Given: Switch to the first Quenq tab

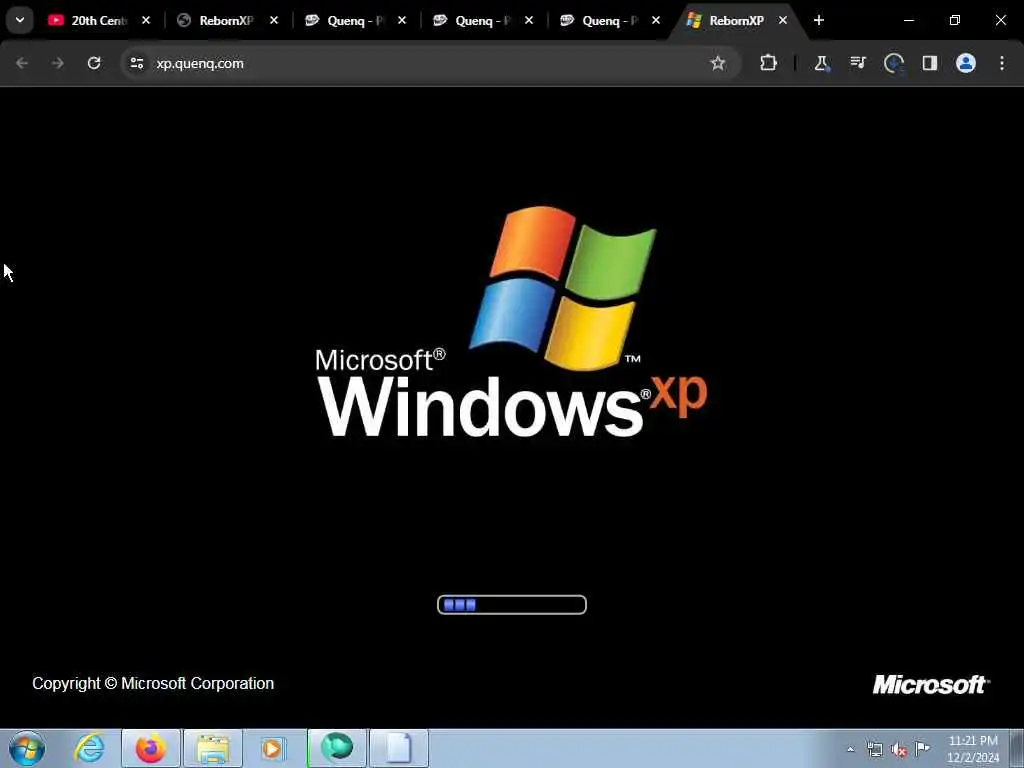Looking at the screenshot, I should pyautogui.click(x=354, y=21).
